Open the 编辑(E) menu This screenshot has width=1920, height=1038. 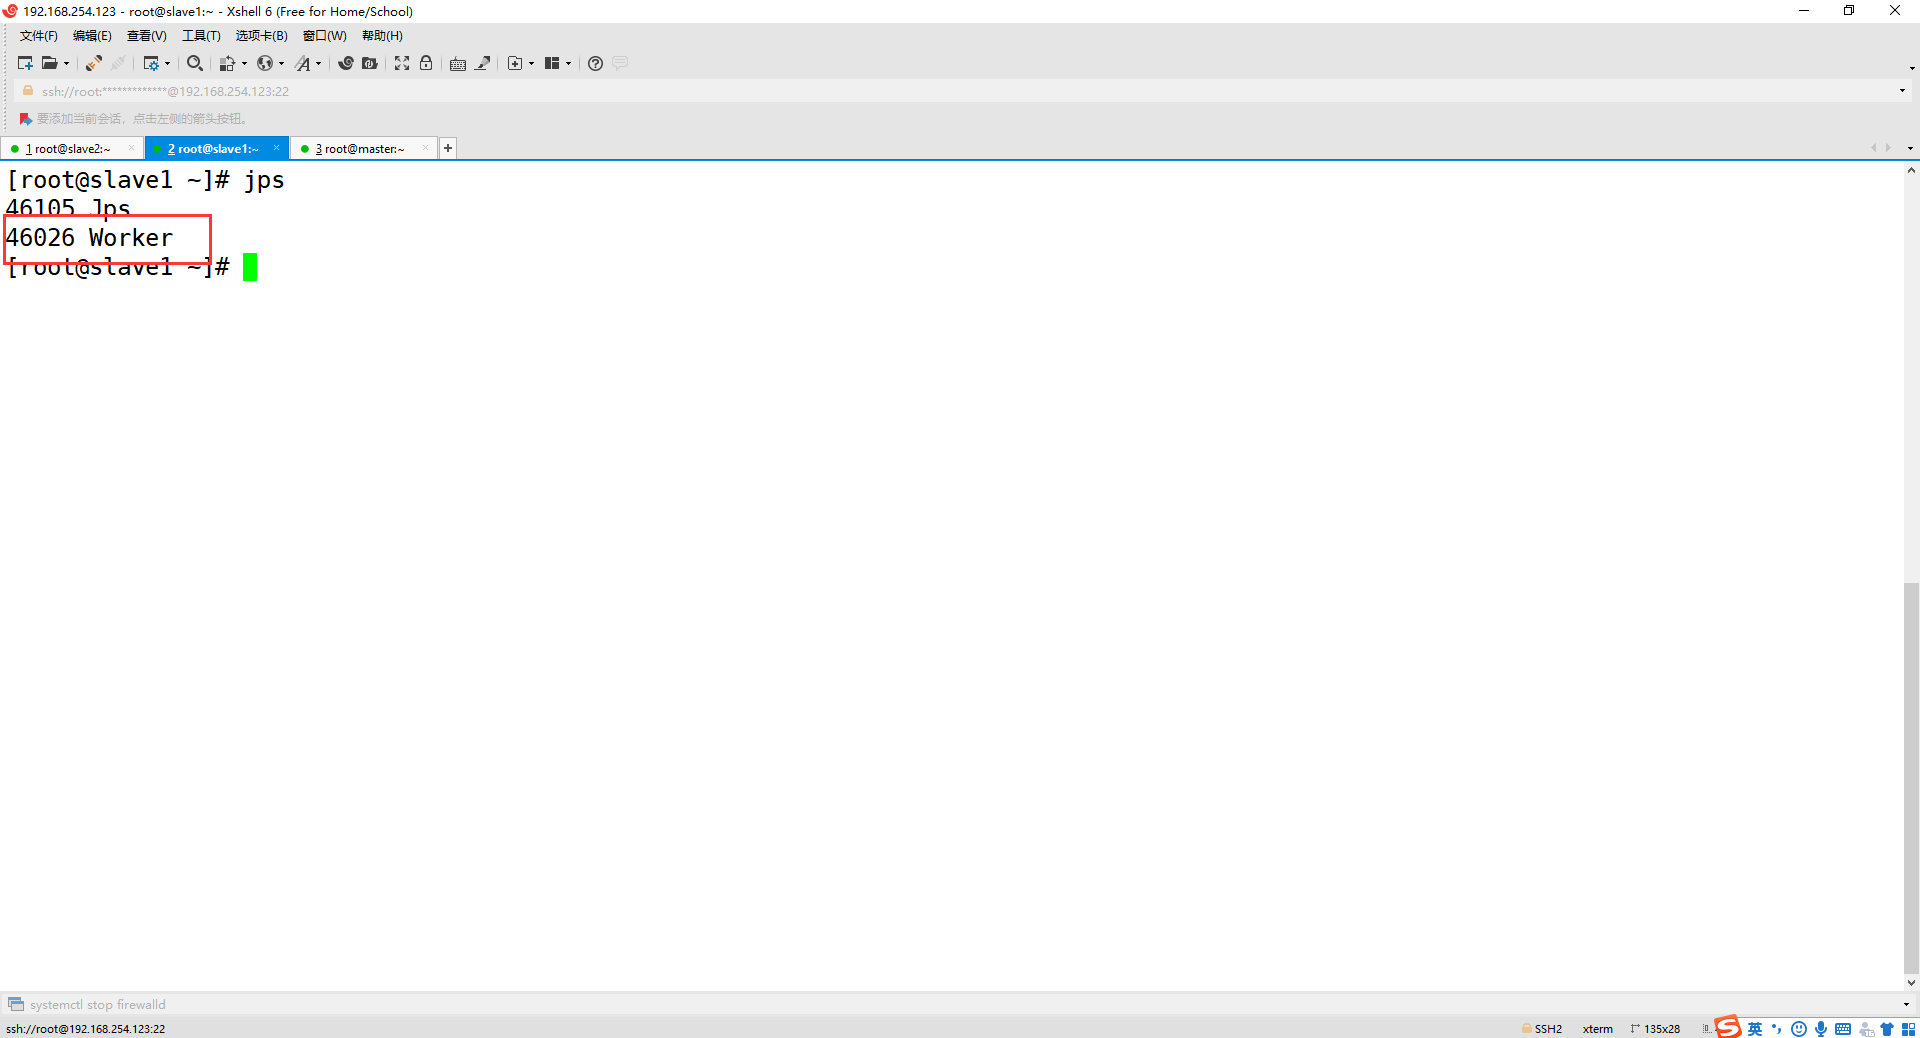[x=92, y=36]
